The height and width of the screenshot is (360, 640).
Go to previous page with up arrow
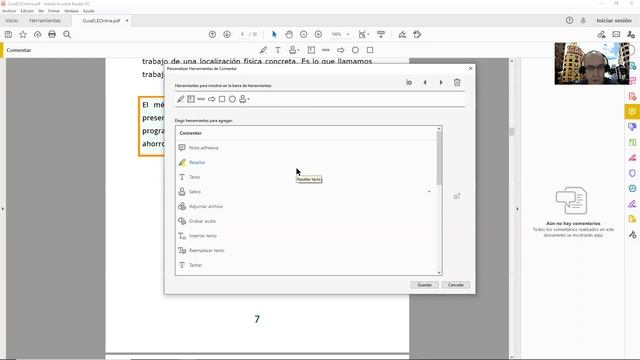(212, 34)
